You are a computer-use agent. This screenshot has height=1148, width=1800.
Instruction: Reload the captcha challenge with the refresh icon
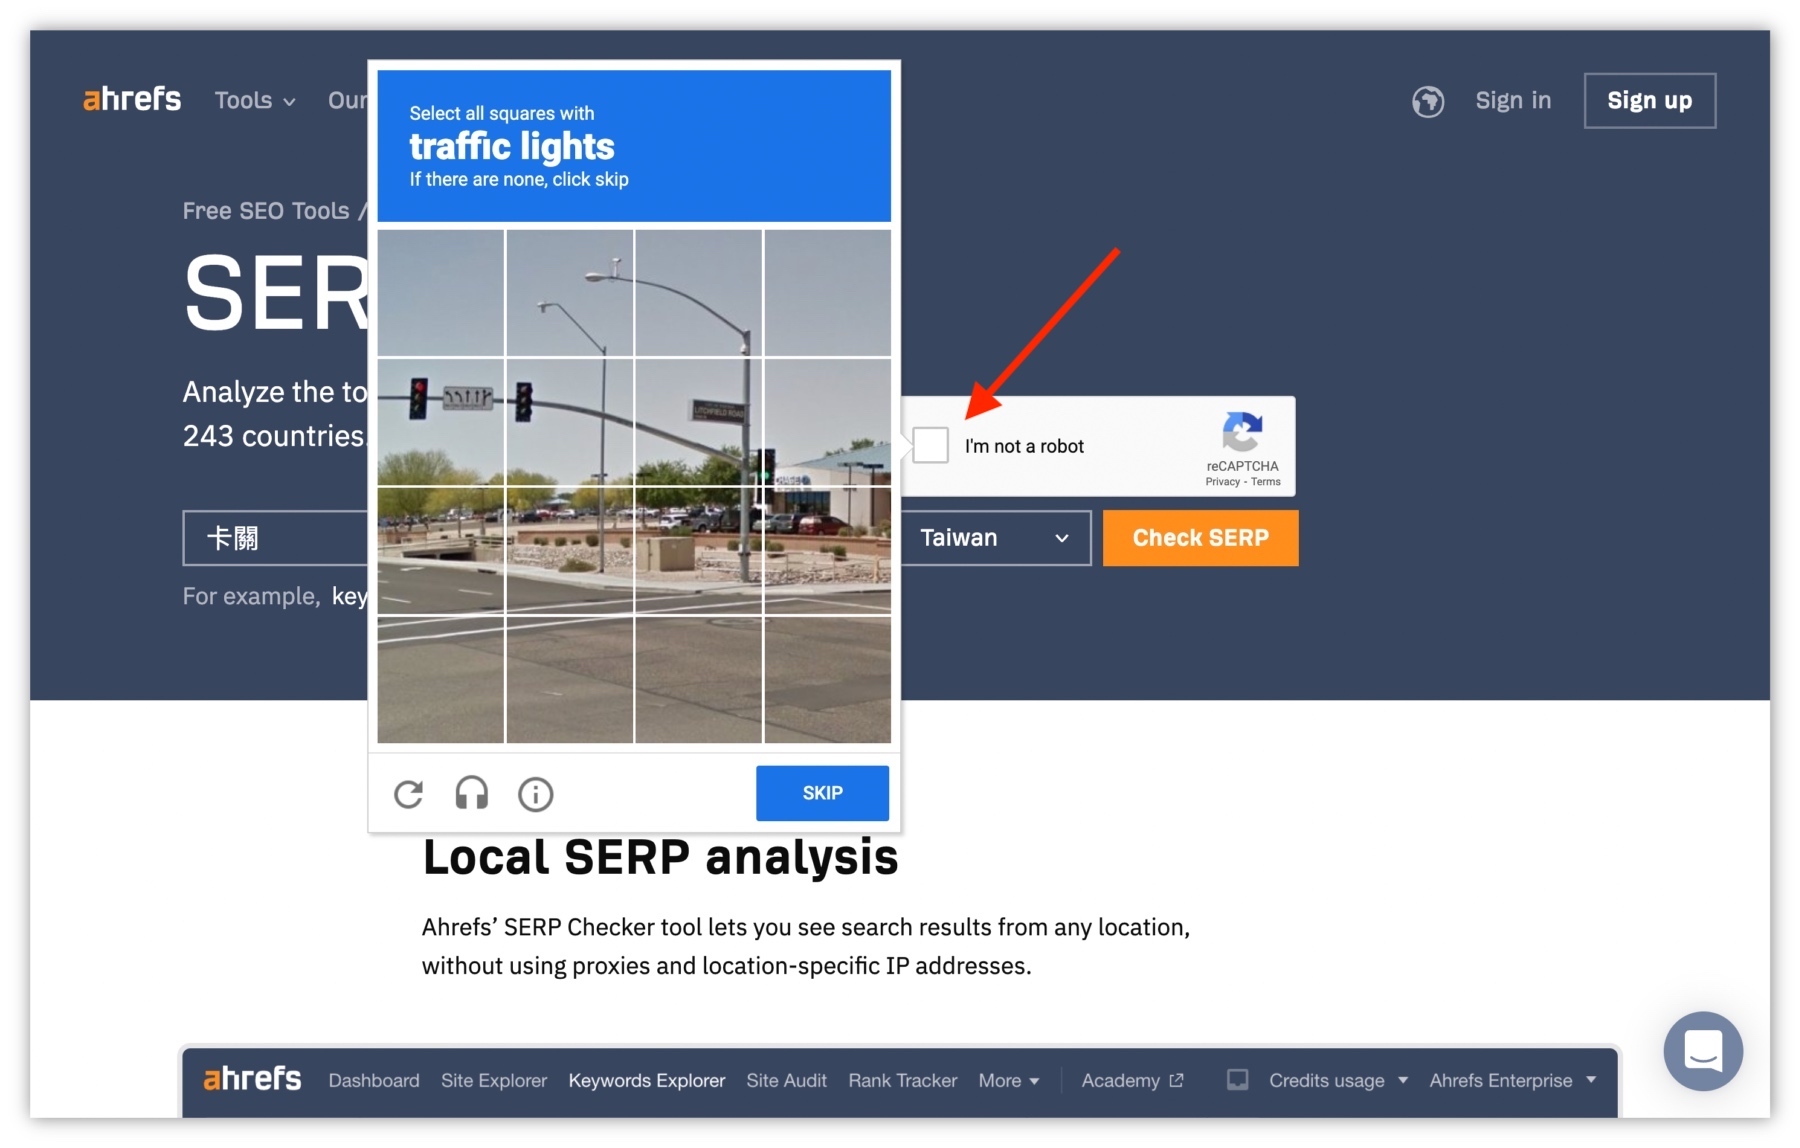coord(409,794)
